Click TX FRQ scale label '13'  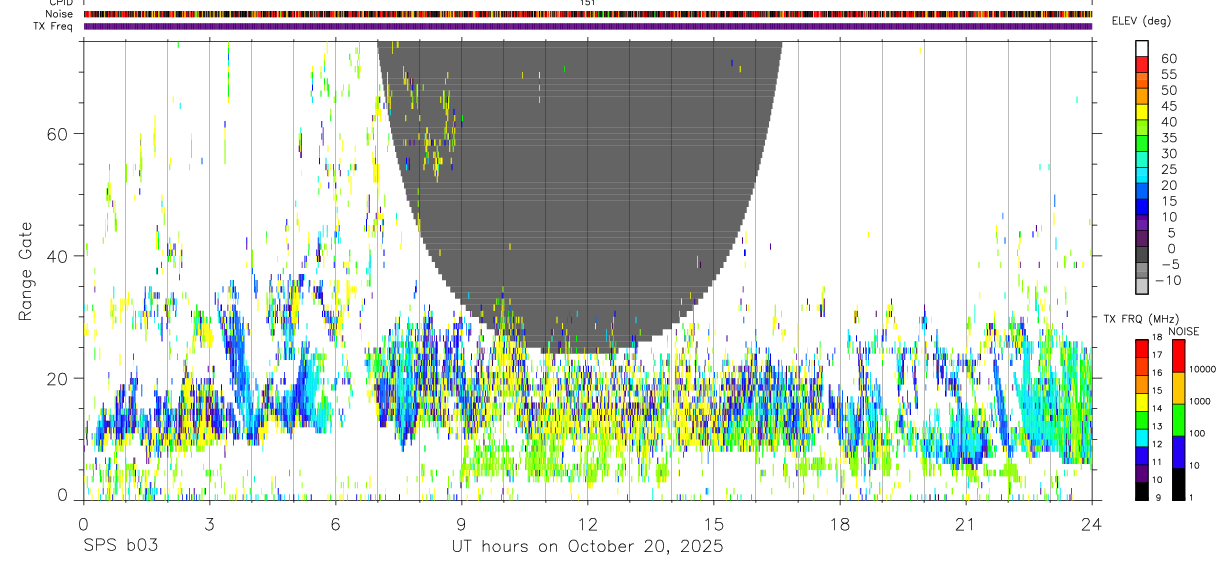click(1156, 426)
